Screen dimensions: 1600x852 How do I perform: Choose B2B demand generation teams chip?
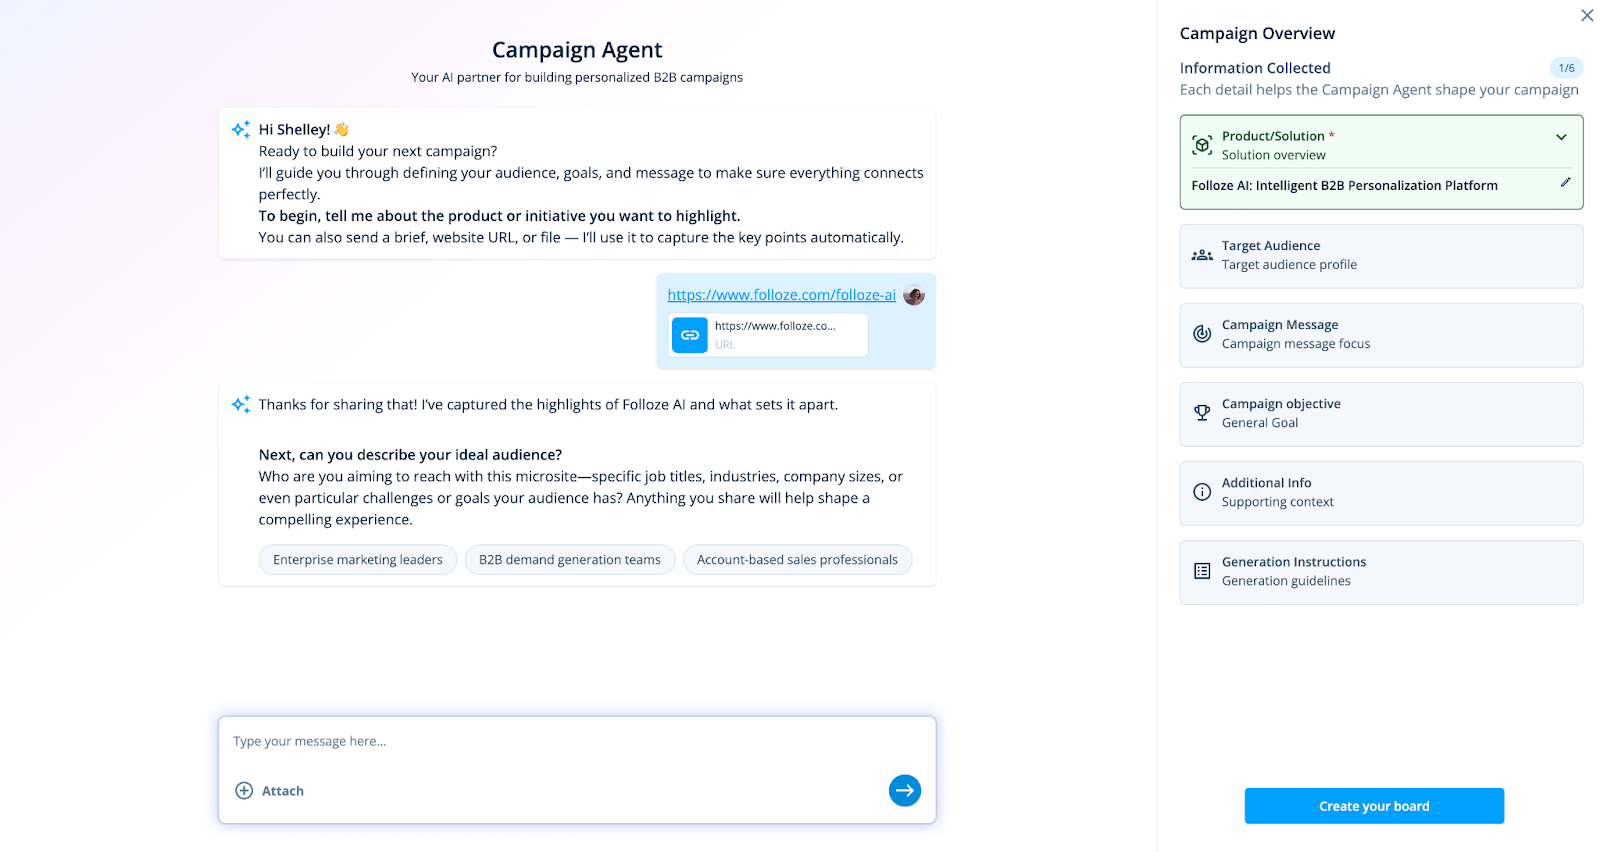[x=569, y=560]
